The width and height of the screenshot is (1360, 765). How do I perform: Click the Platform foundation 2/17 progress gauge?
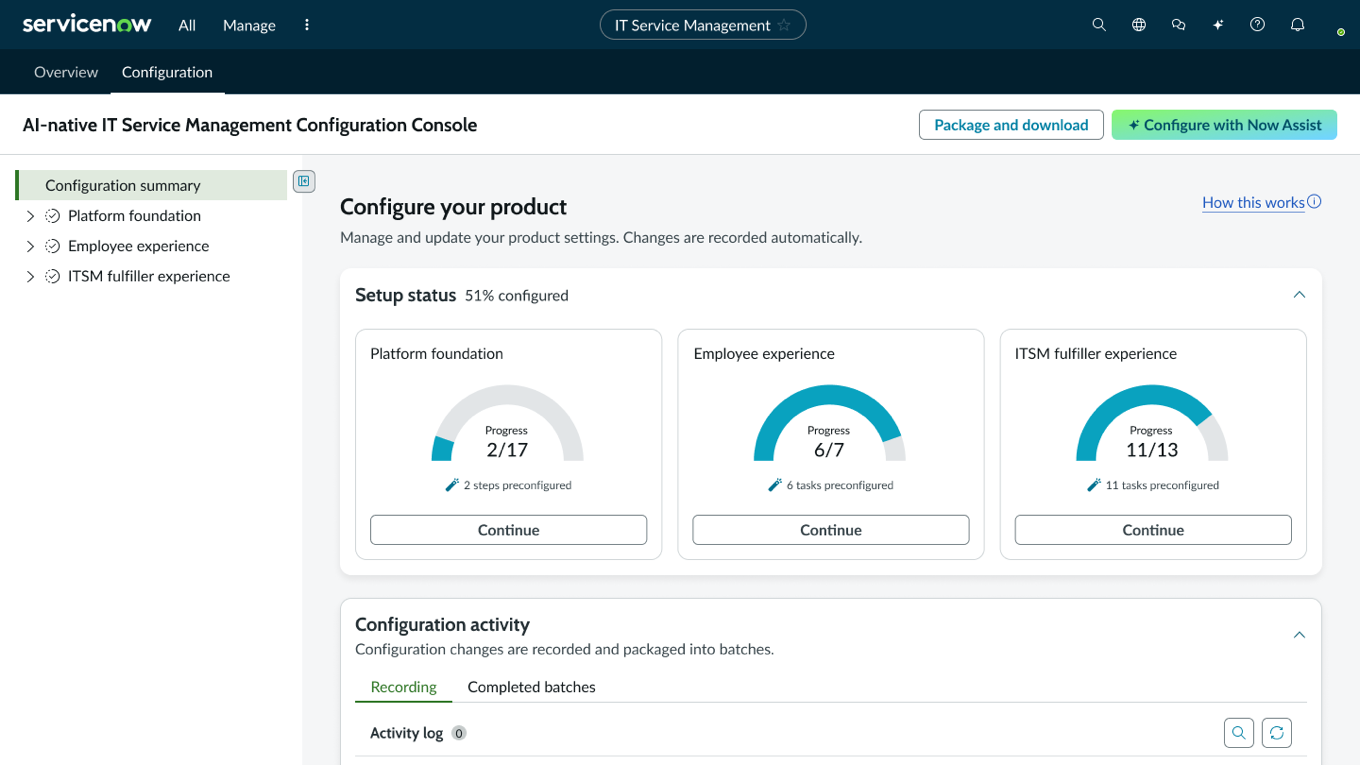507,424
